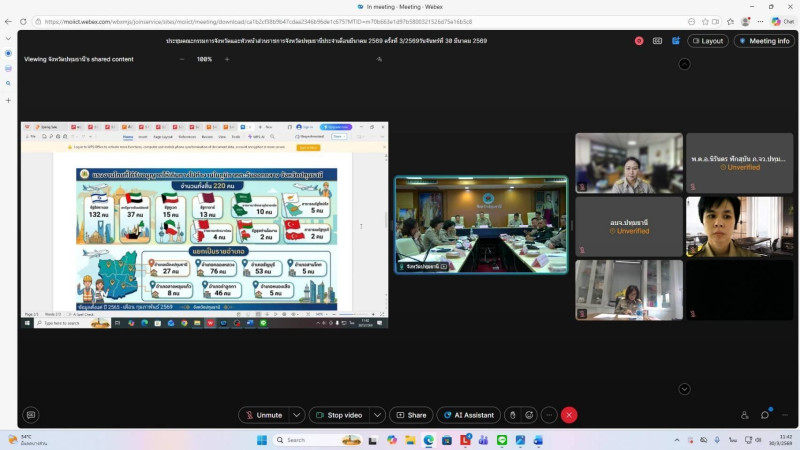800x450 pixels.
Task: Open the chat panel icon
Action: 765,415
